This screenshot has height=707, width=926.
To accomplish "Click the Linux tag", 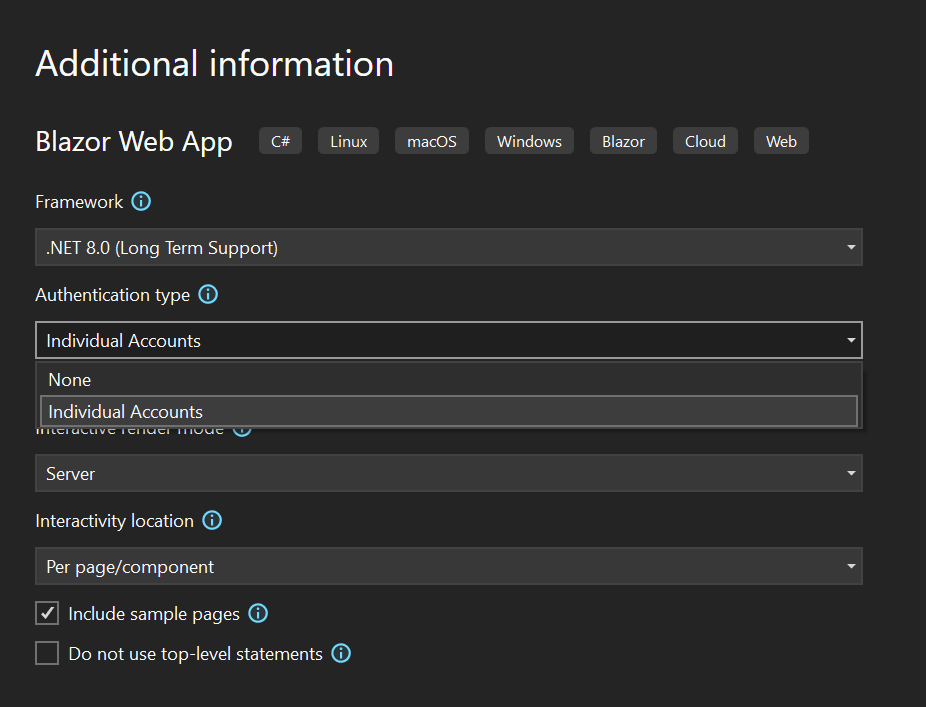I will click(x=348, y=141).
